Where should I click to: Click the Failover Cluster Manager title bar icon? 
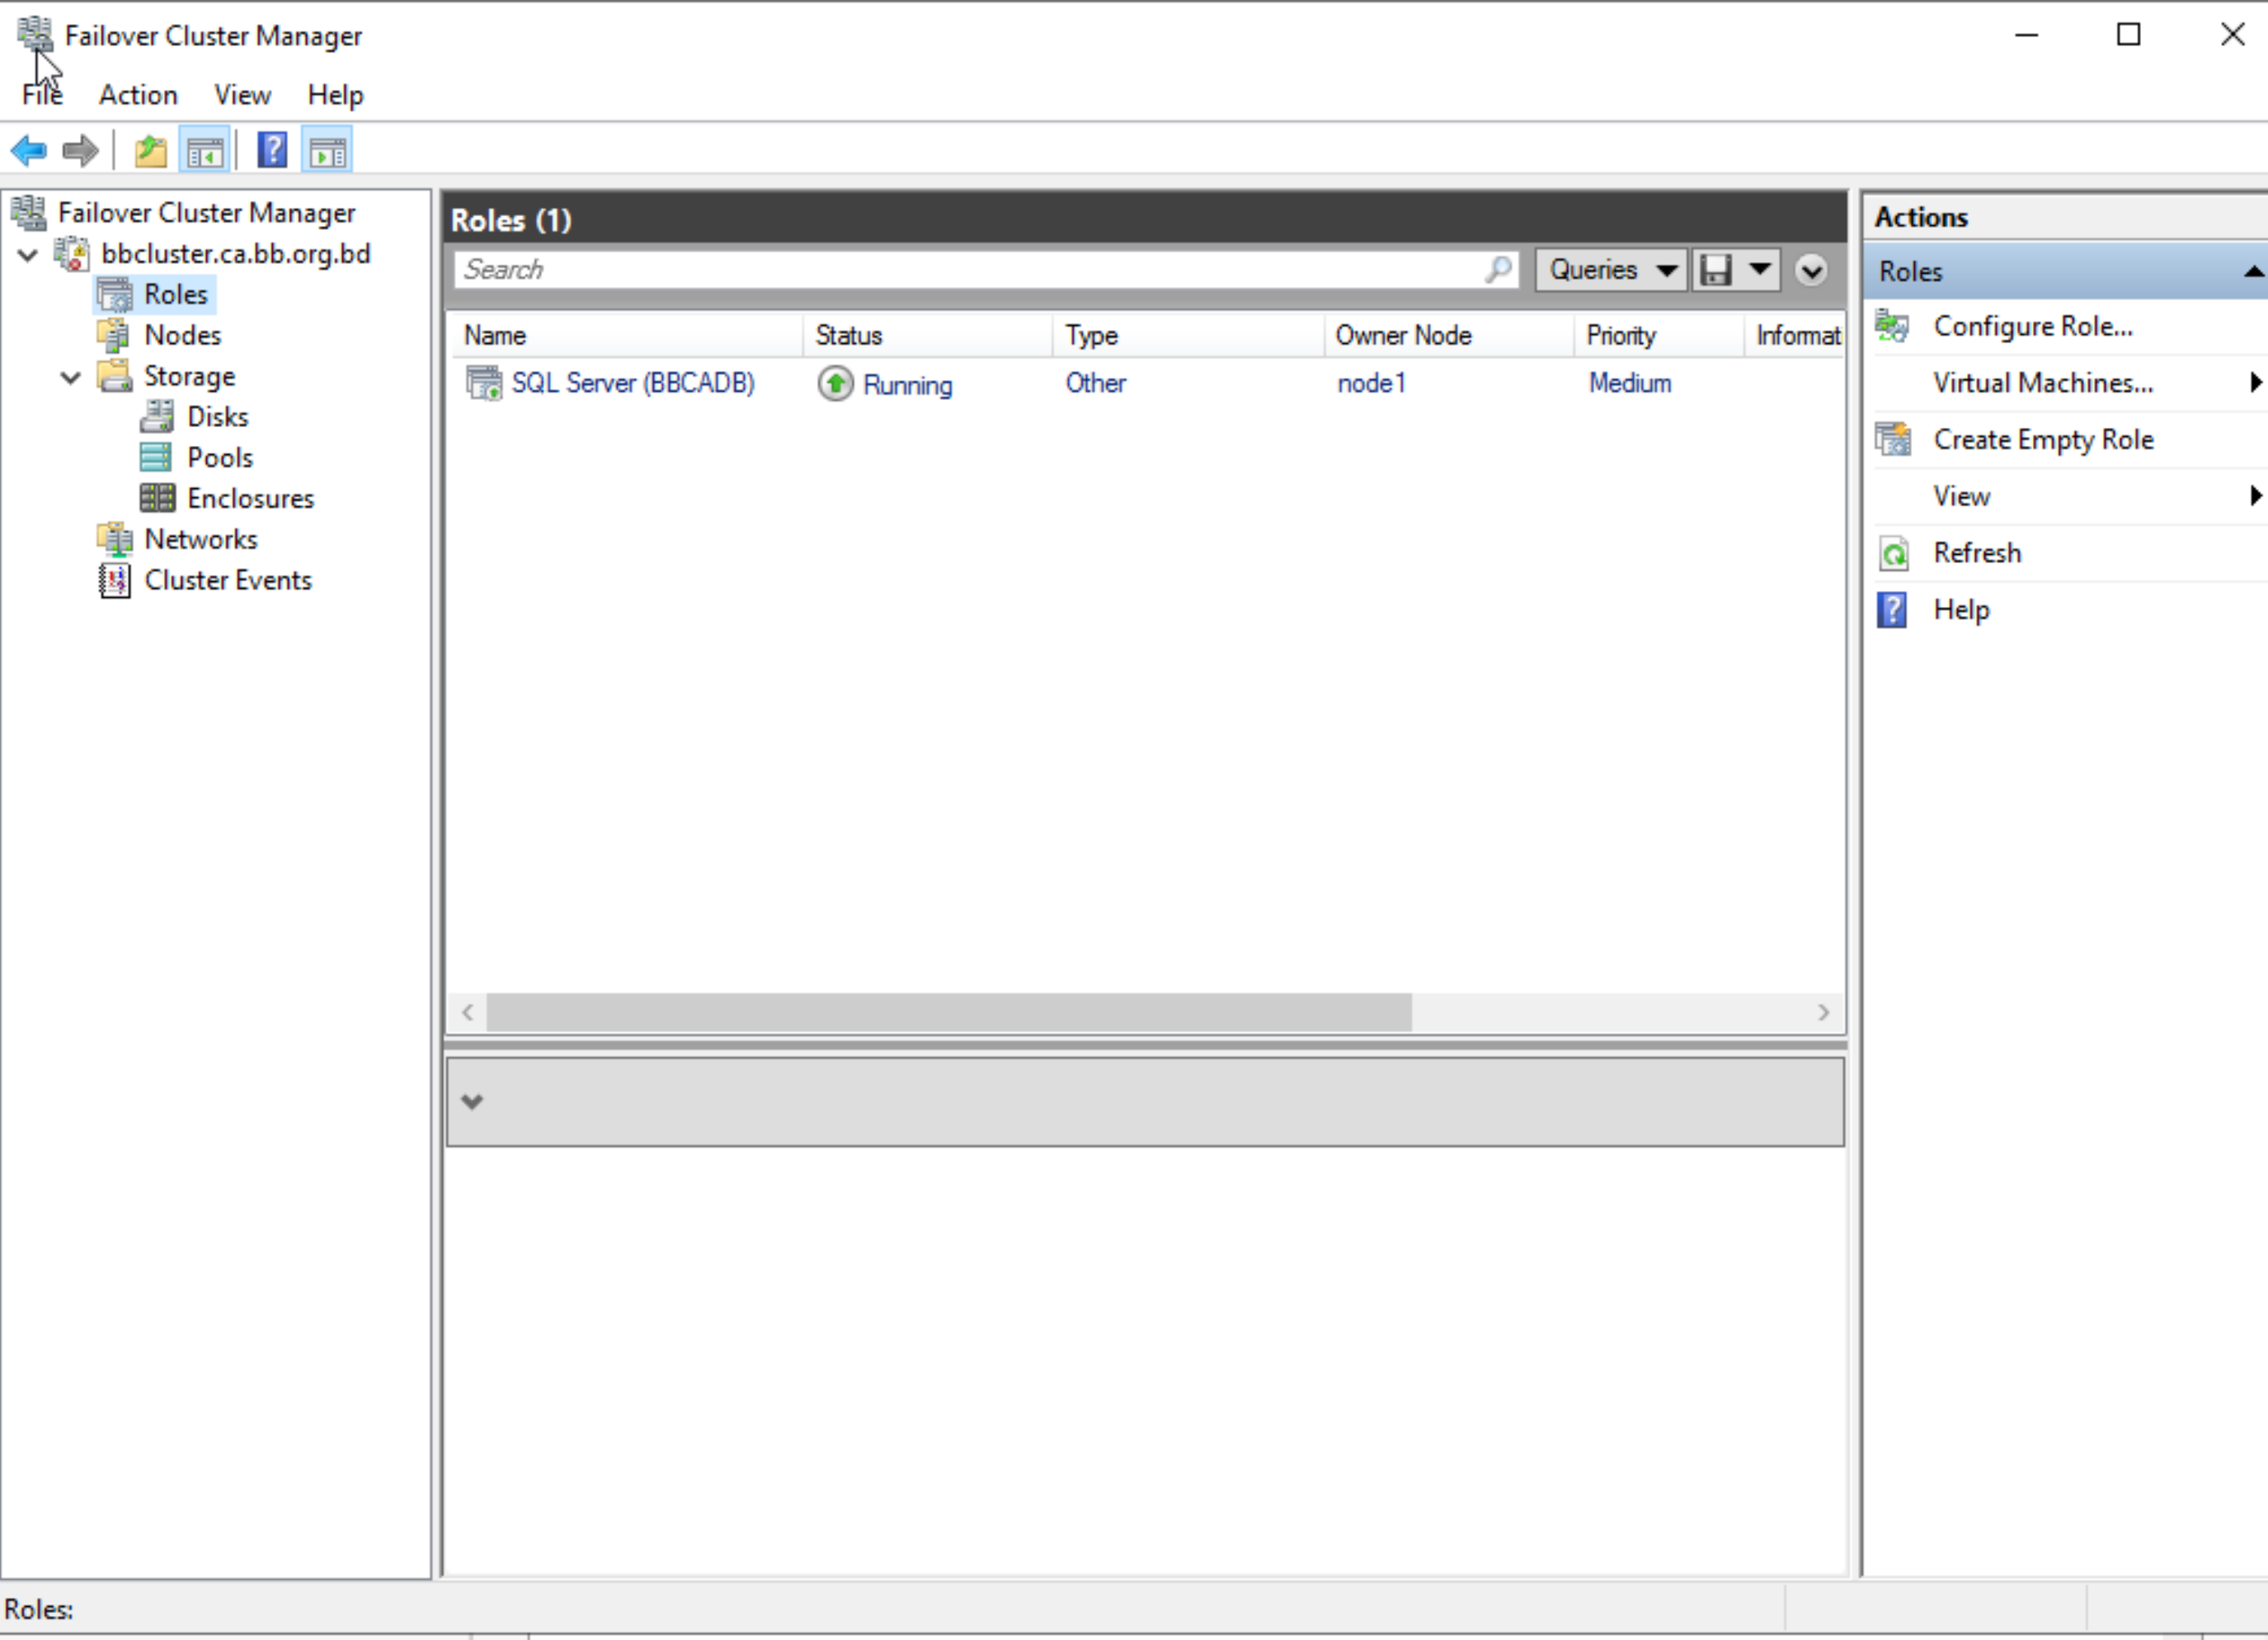click(x=34, y=34)
